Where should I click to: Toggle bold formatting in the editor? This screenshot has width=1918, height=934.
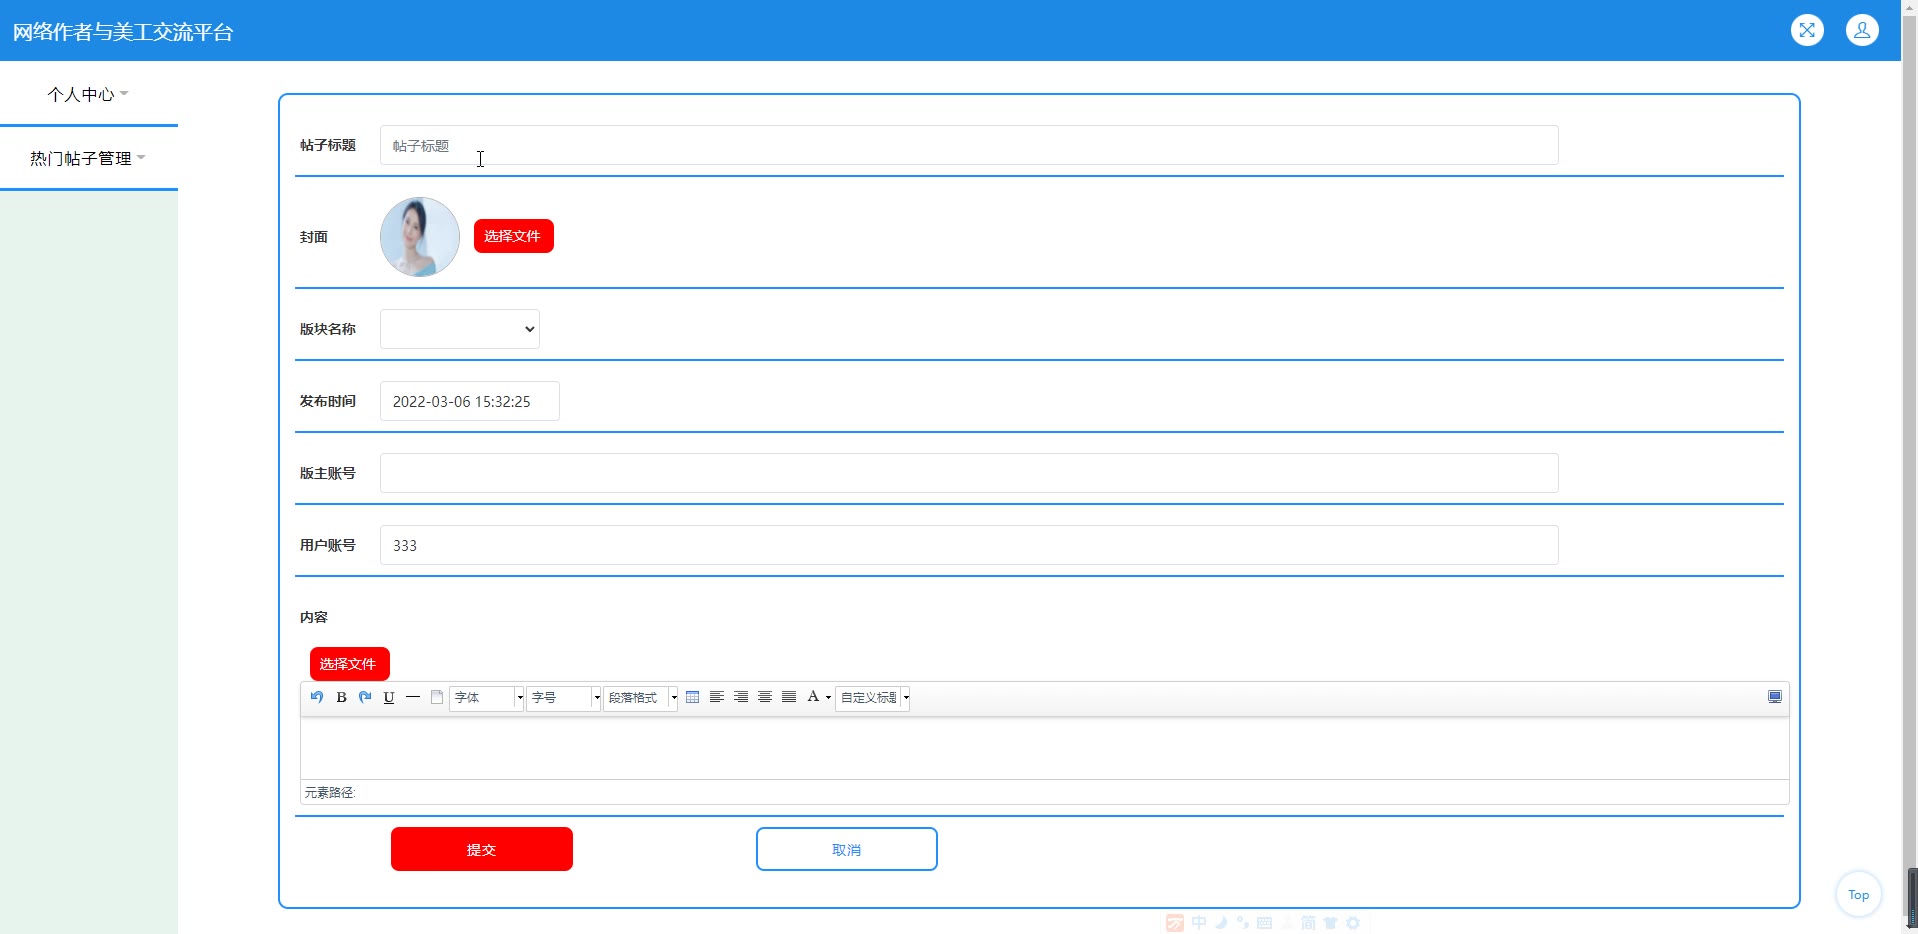(341, 697)
